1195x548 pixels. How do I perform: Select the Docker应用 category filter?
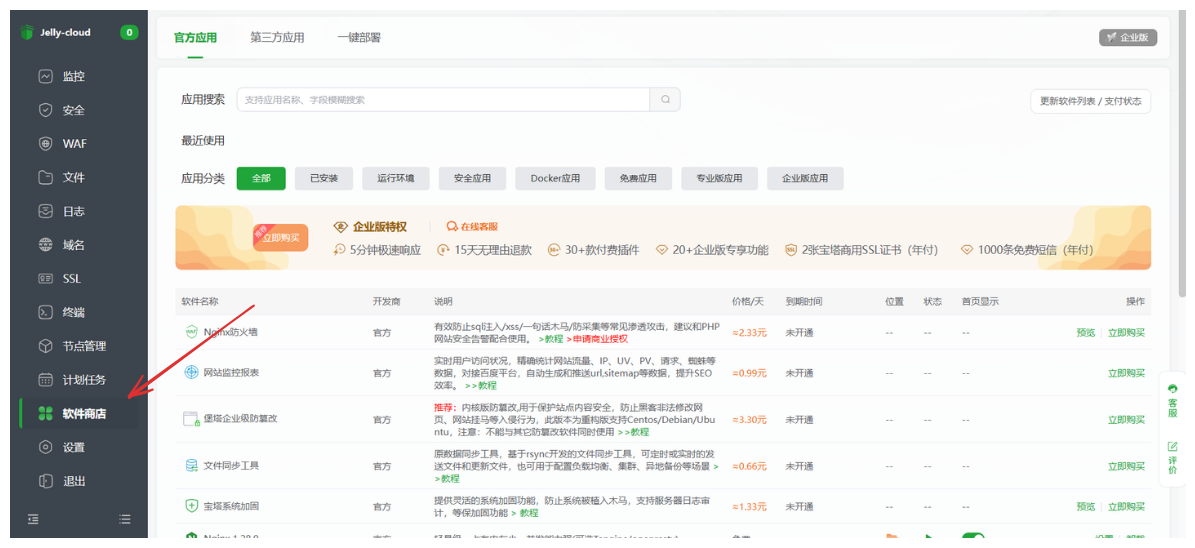(555, 179)
